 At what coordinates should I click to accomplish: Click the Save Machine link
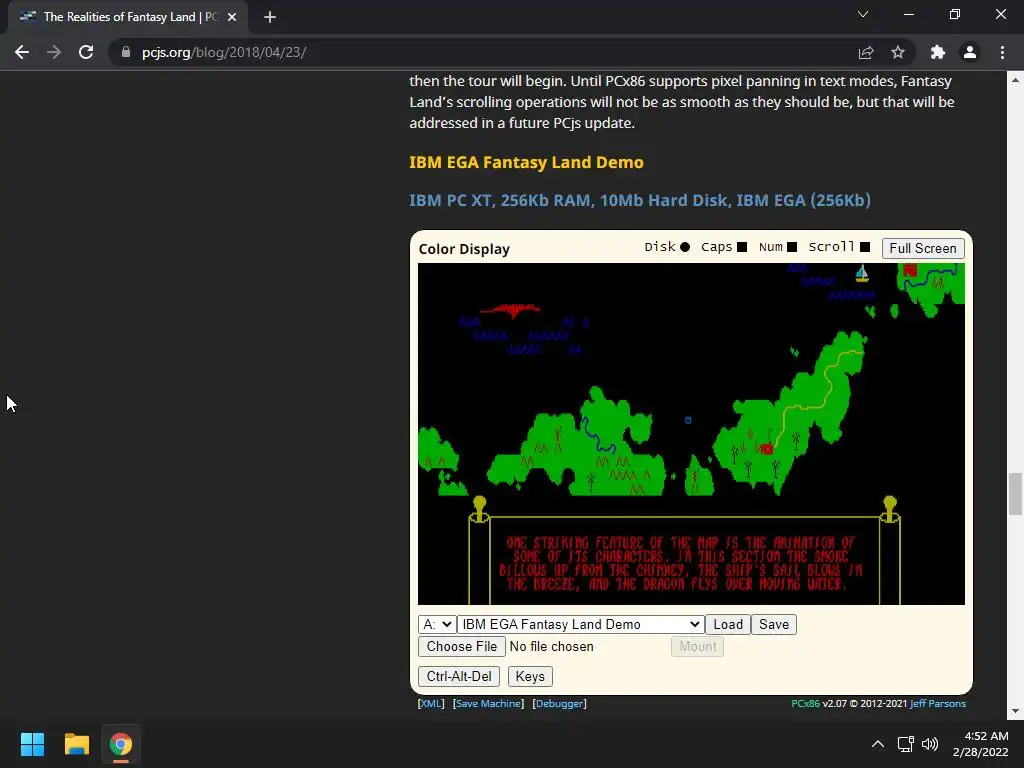(488, 703)
